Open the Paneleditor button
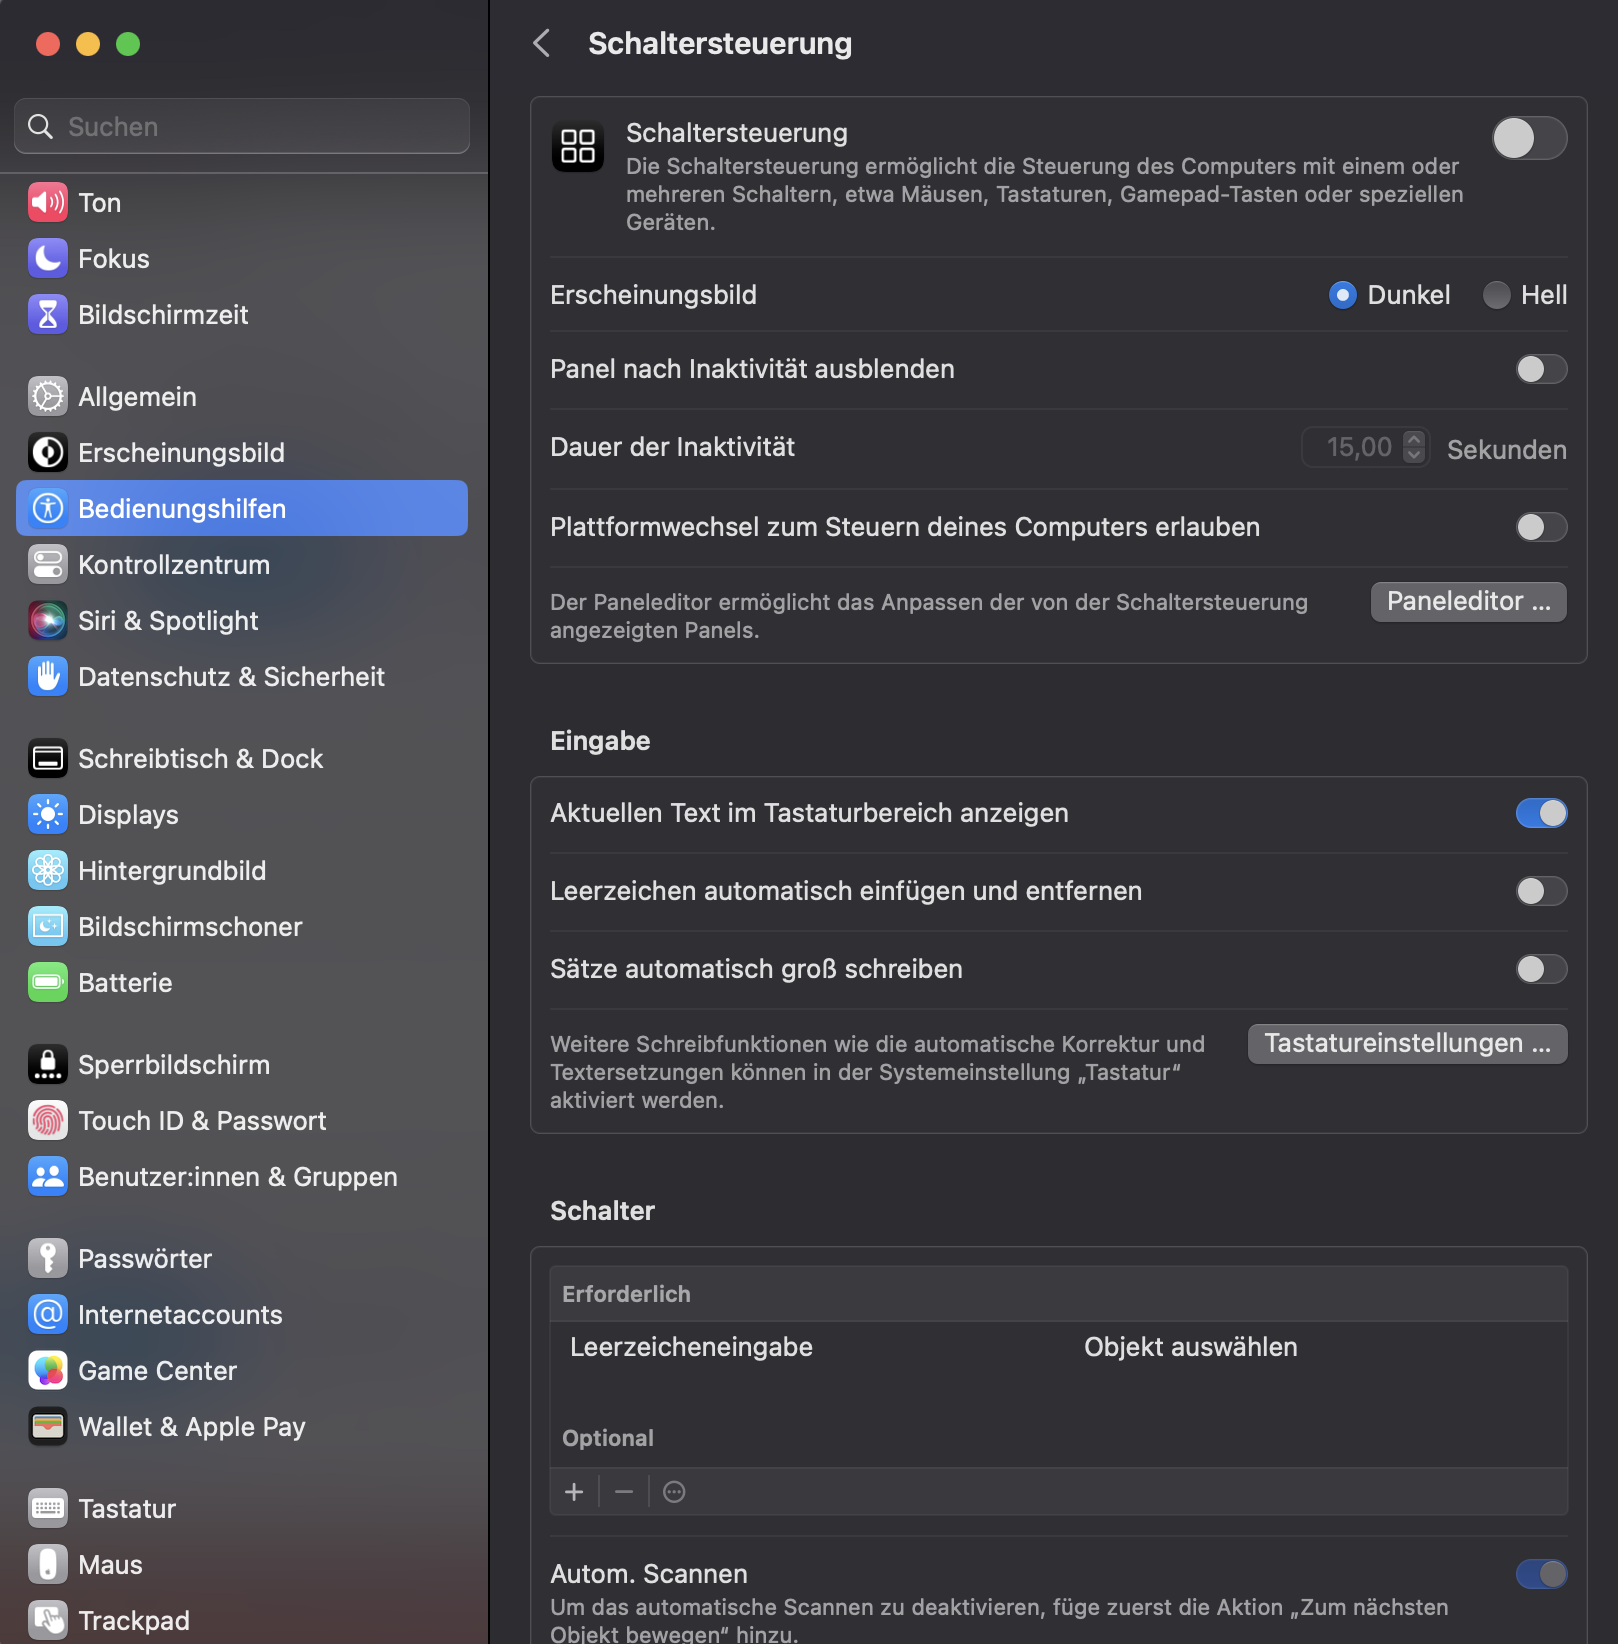Screen dimensions: 1618x1644 pos(1468,602)
